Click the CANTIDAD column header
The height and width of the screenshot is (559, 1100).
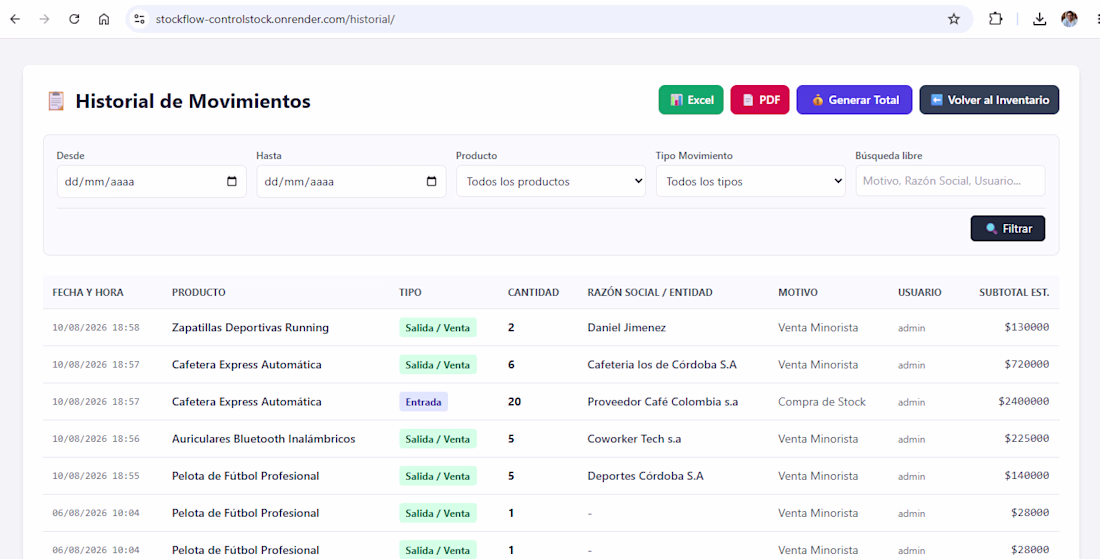(x=533, y=292)
